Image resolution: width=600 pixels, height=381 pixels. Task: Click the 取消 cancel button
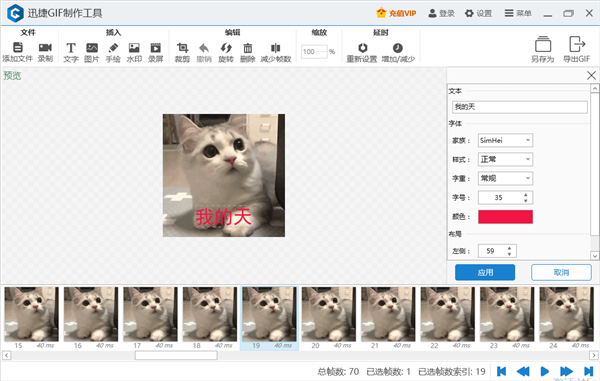(561, 272)
